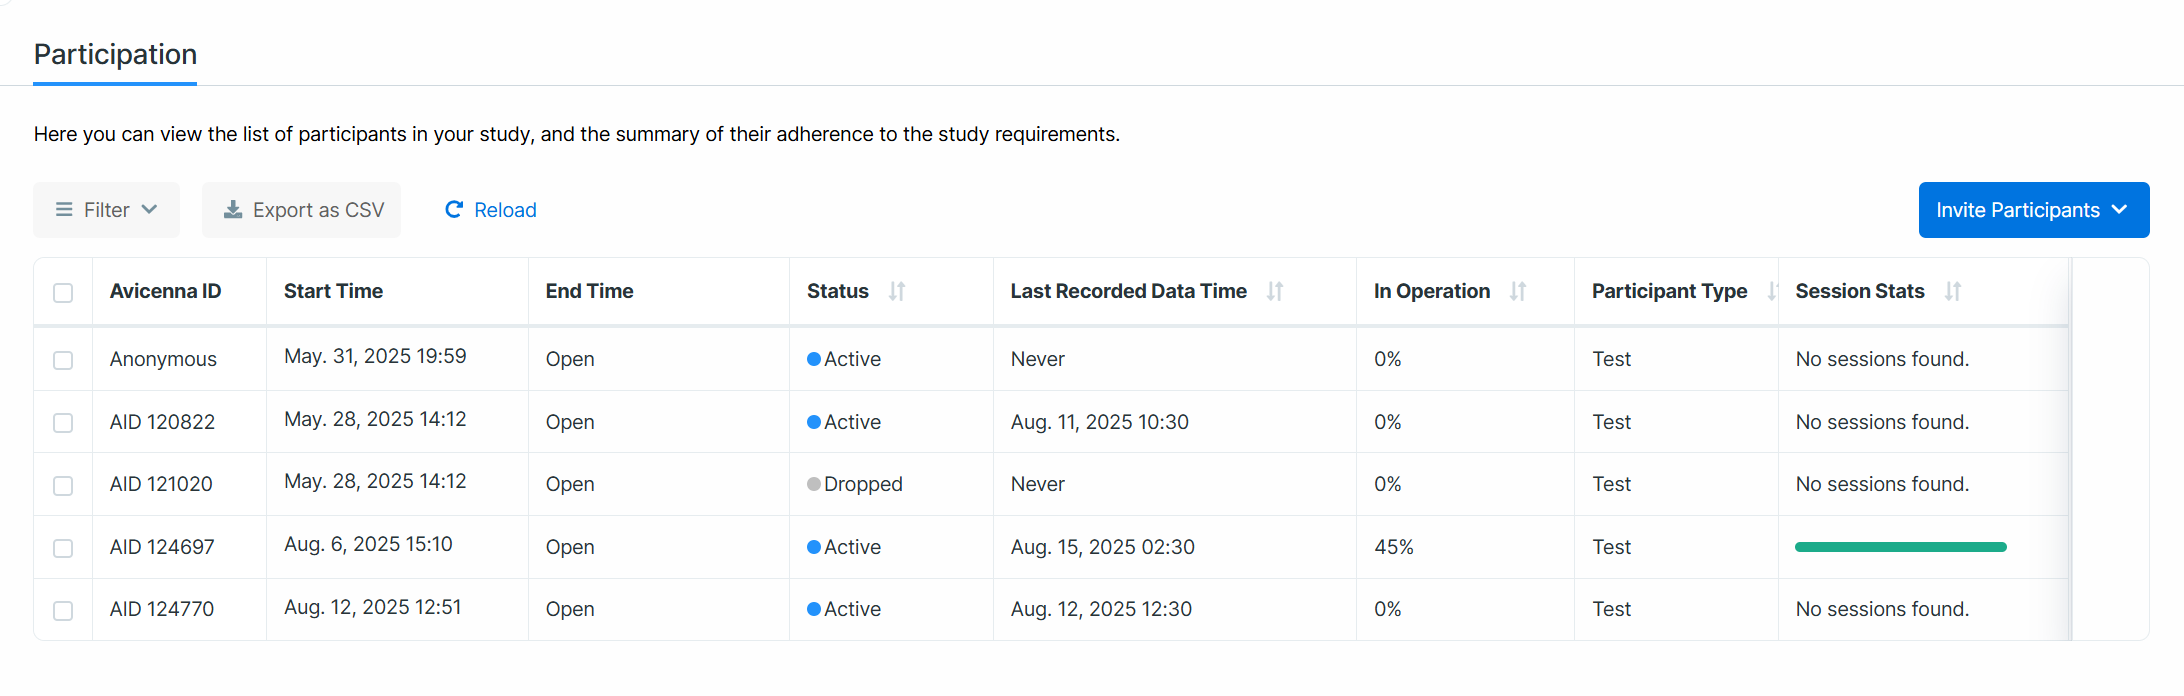2184x696 pixels.
Task: Click blue status dot for AID 124770
Action: coord(814,609)
